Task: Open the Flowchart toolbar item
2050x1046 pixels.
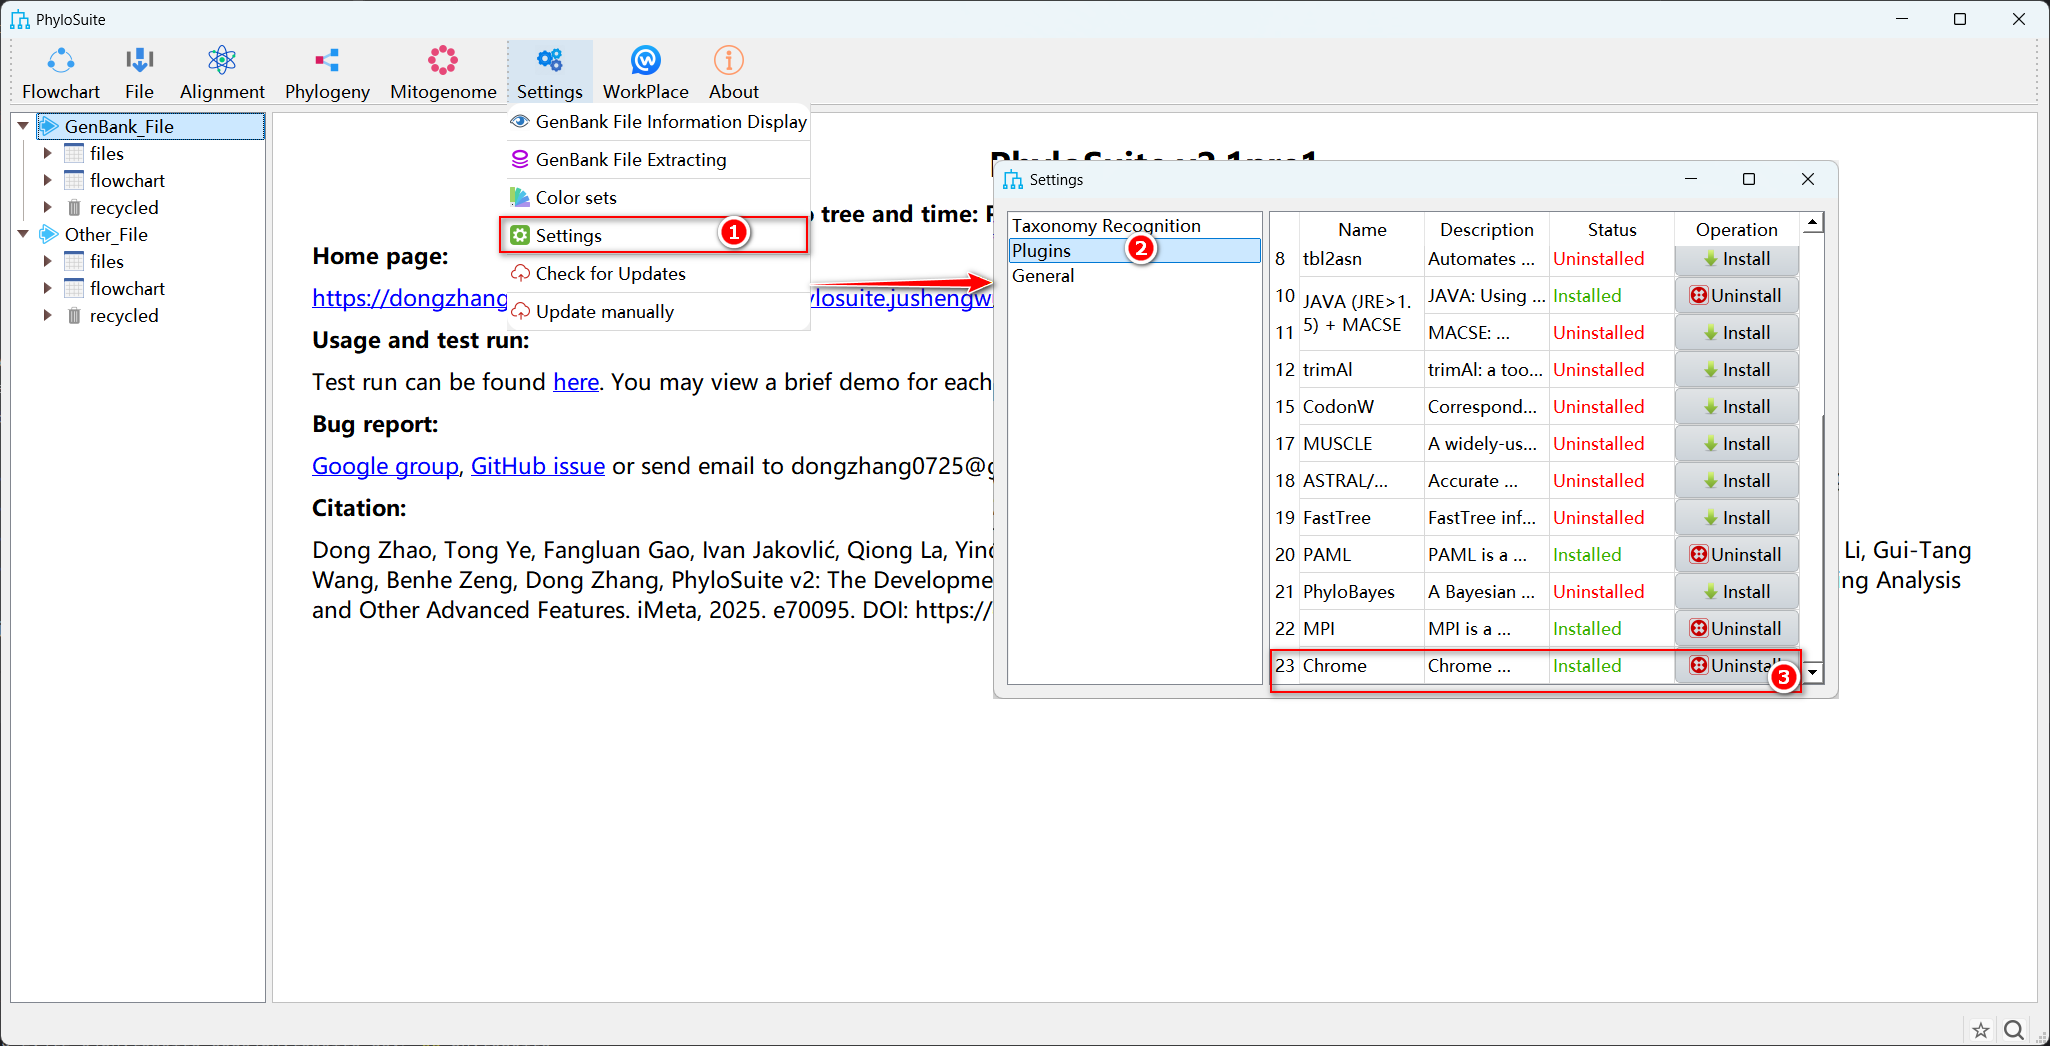Action: [x=61, y=73]
